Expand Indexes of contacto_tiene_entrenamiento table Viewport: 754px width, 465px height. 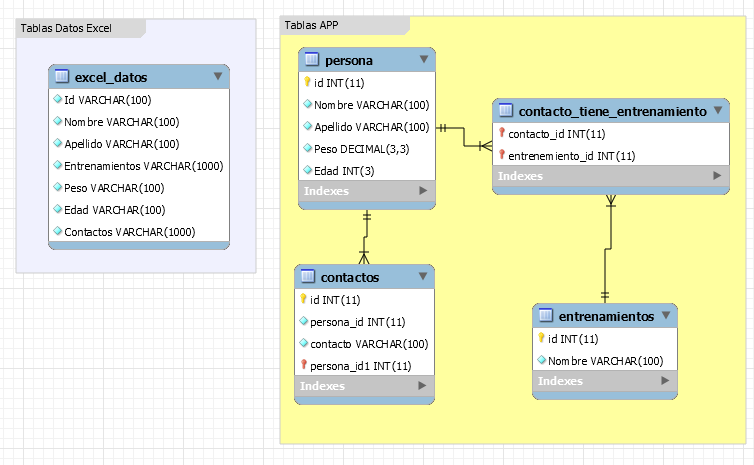click(x=717, y=176)
